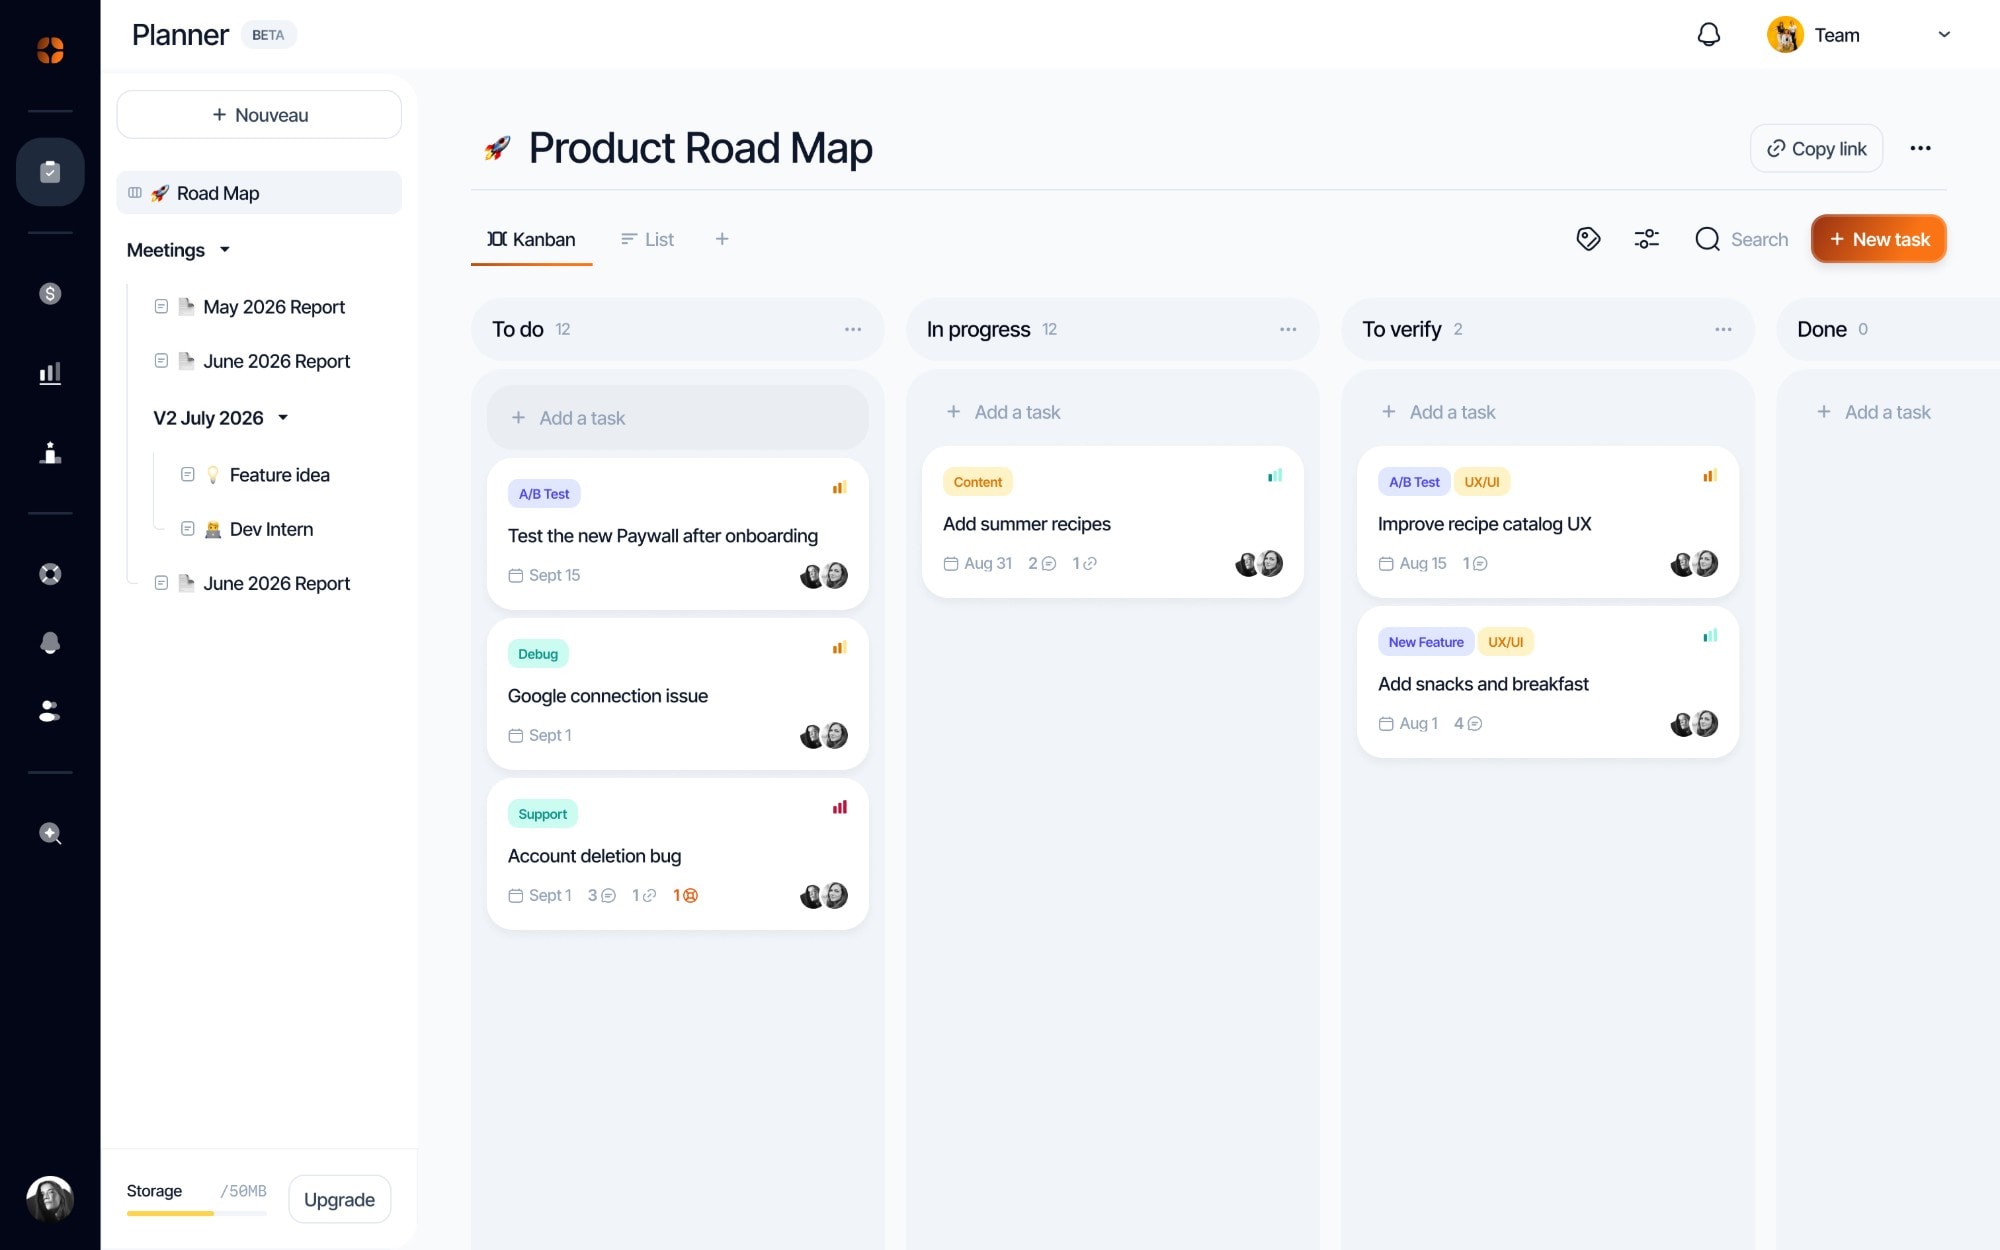Open user profile avatar at bottom left
Screen dimensions: 2000x1250
[x=50, y=1198]
